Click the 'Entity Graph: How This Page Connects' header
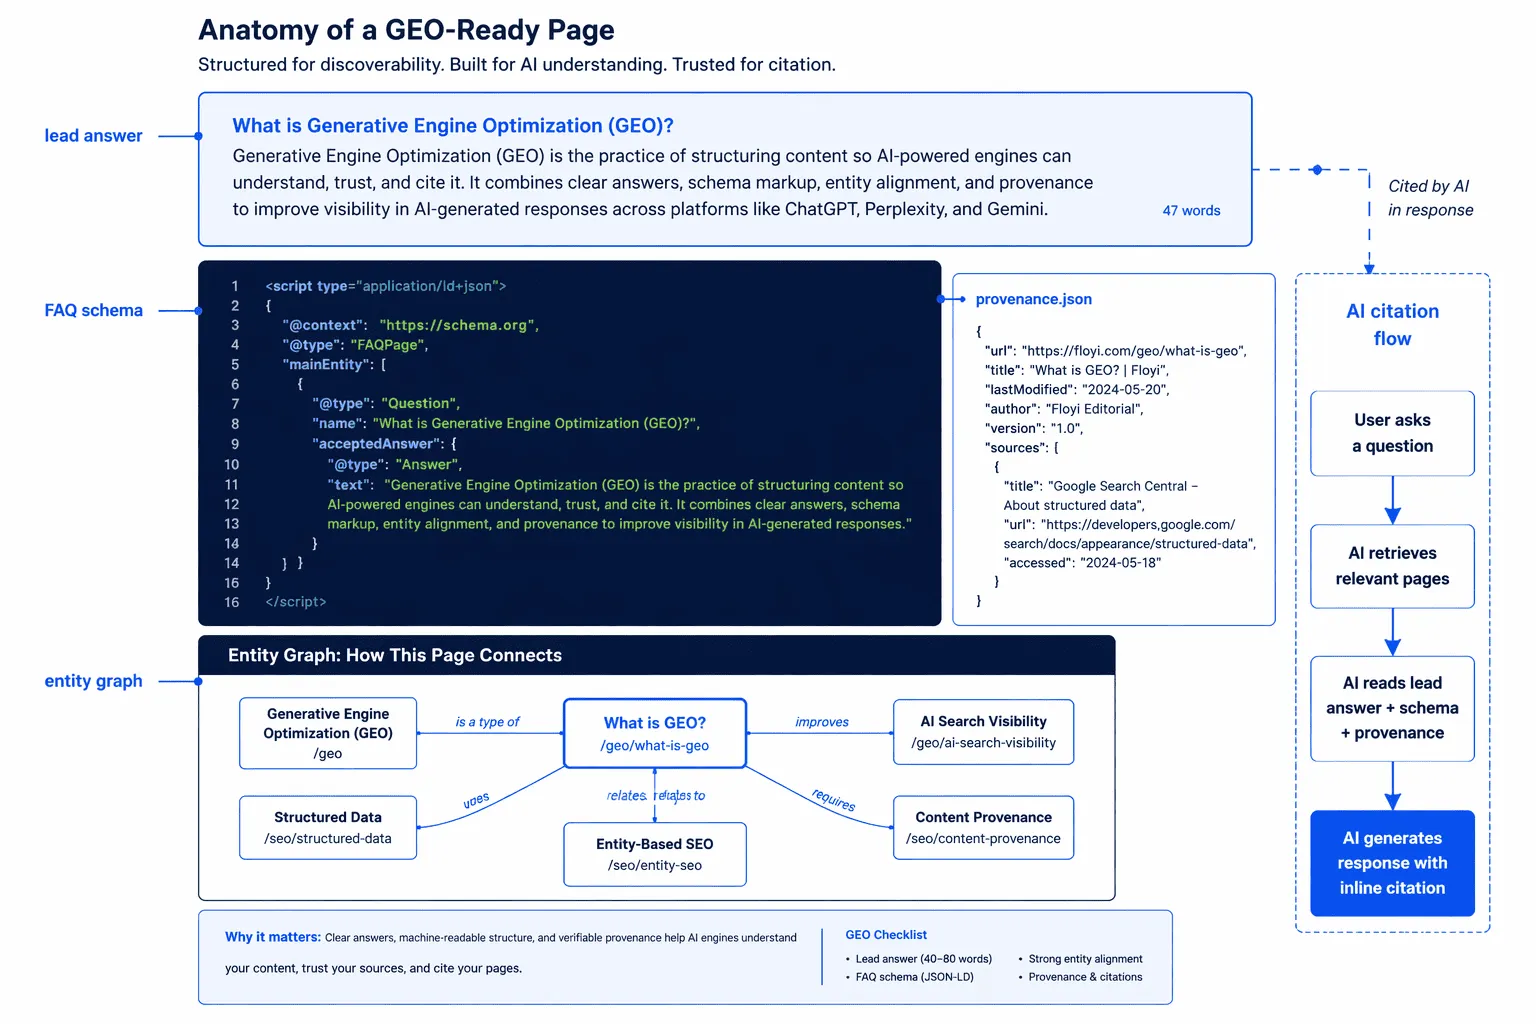The height and width of the screenshot is (1024, 1536). [395, 656]
